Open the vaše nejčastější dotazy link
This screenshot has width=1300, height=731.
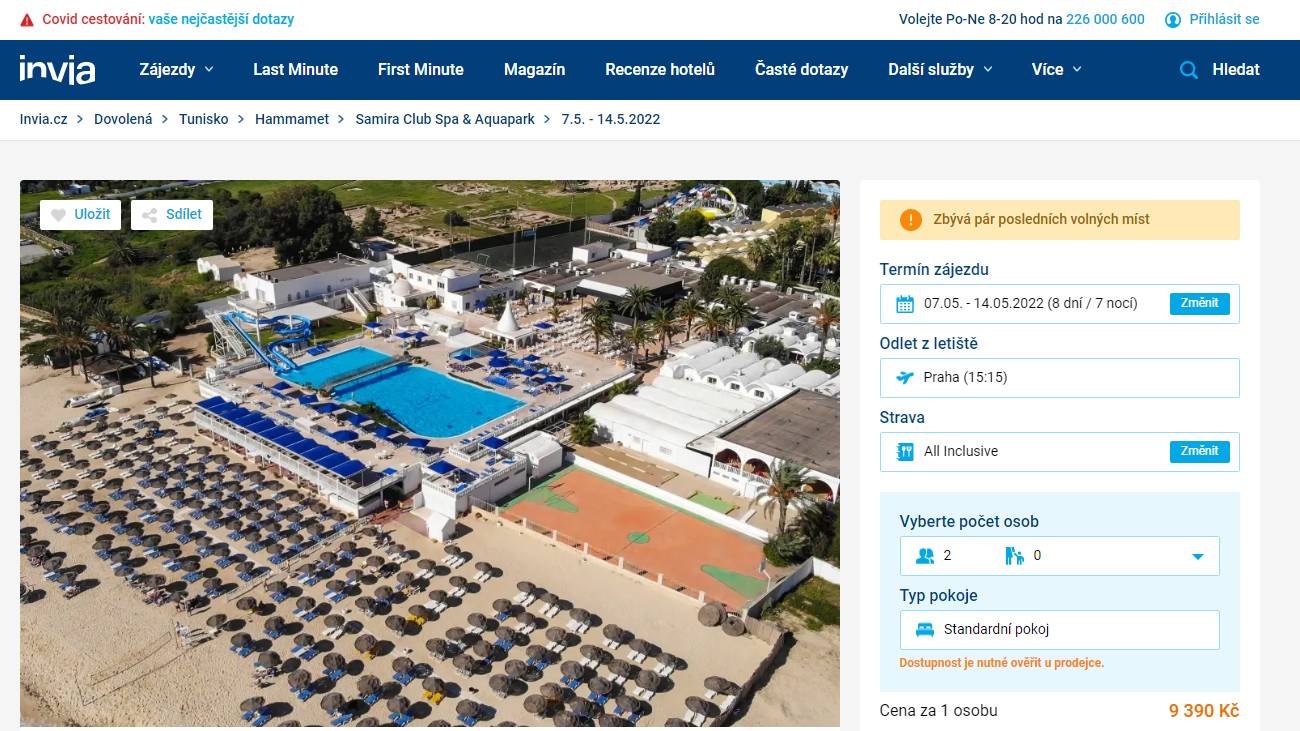click(x=221, y=19)
